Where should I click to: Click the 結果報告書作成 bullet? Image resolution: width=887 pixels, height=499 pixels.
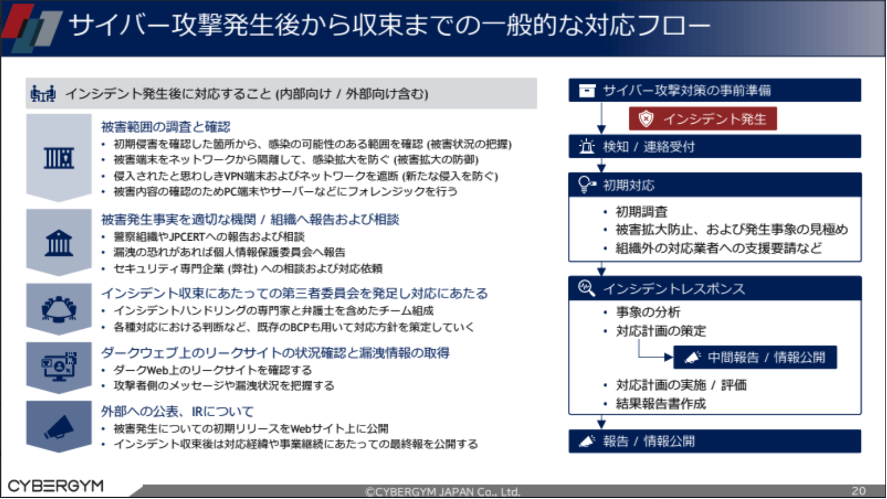(x=661, y=404)
